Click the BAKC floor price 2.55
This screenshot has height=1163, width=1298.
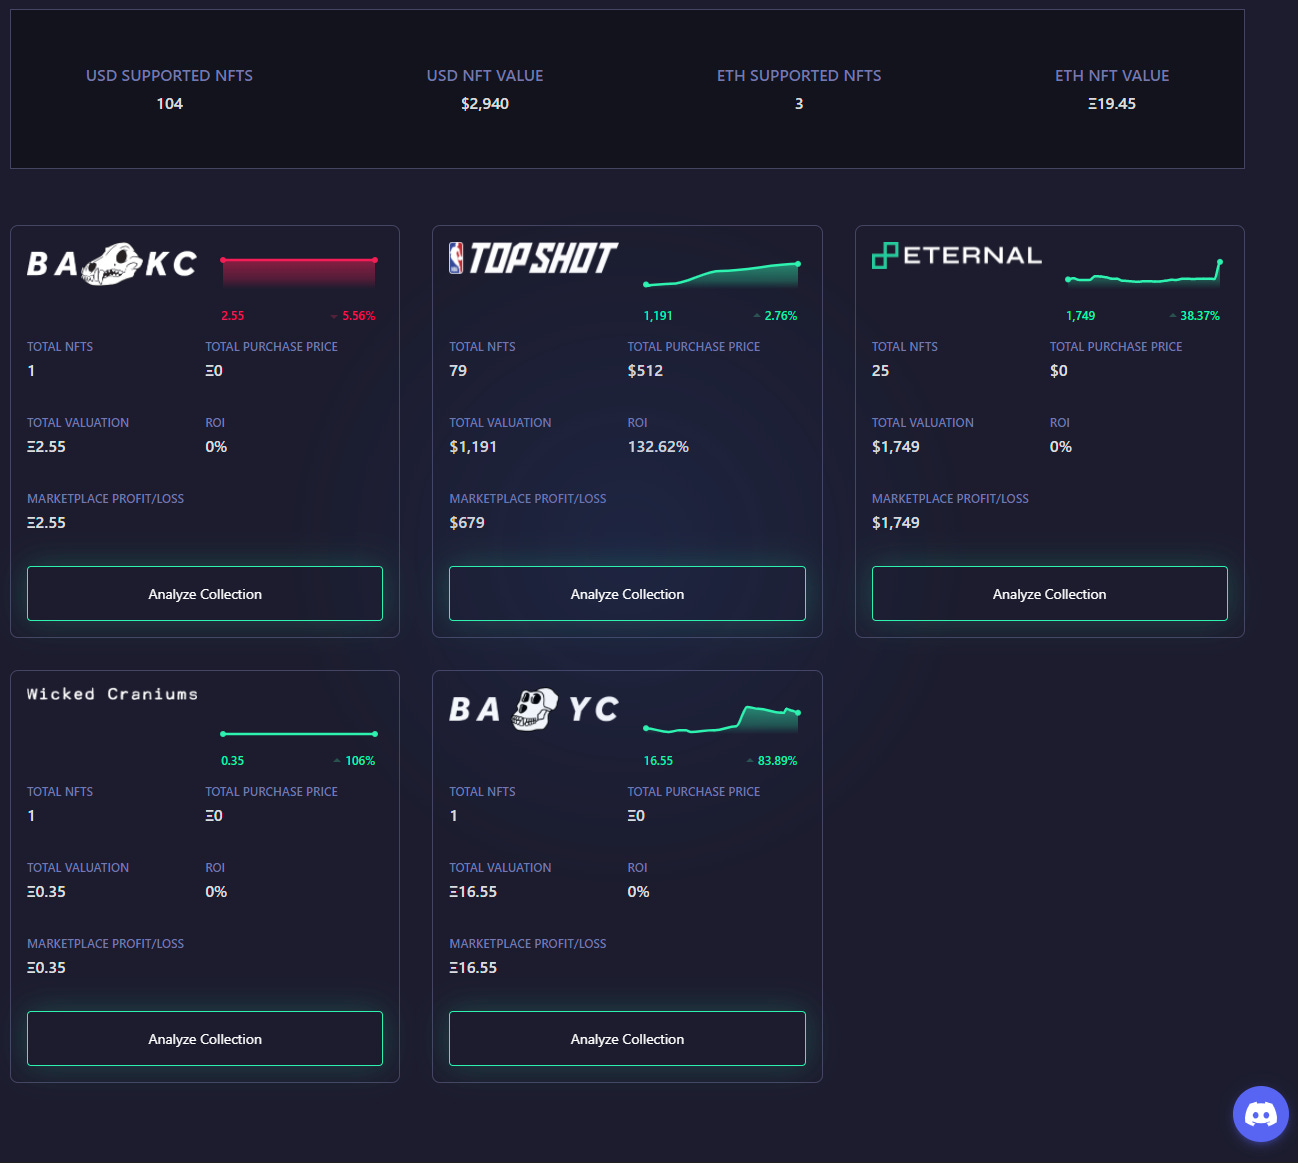[232, 316]
